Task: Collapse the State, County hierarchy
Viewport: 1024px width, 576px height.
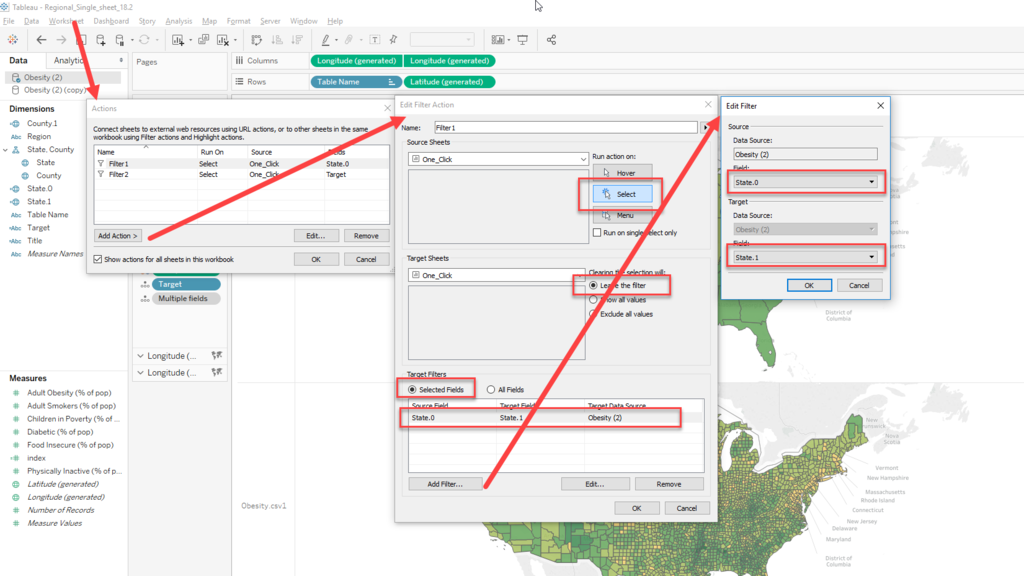Action: point(5,150)
